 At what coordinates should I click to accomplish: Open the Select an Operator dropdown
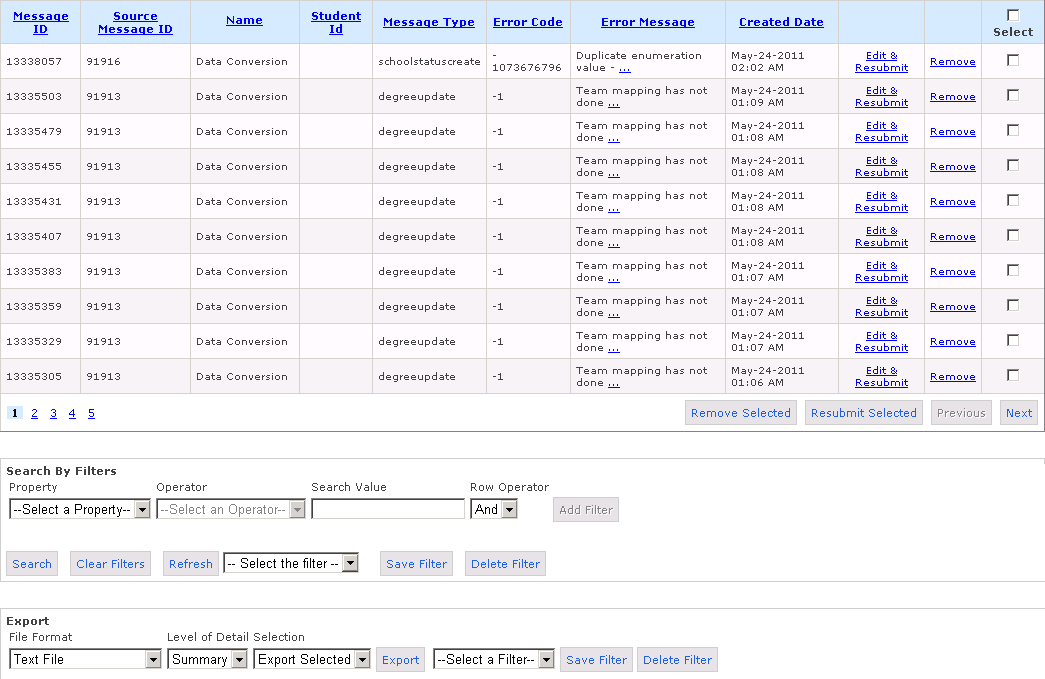pos(231,510)
